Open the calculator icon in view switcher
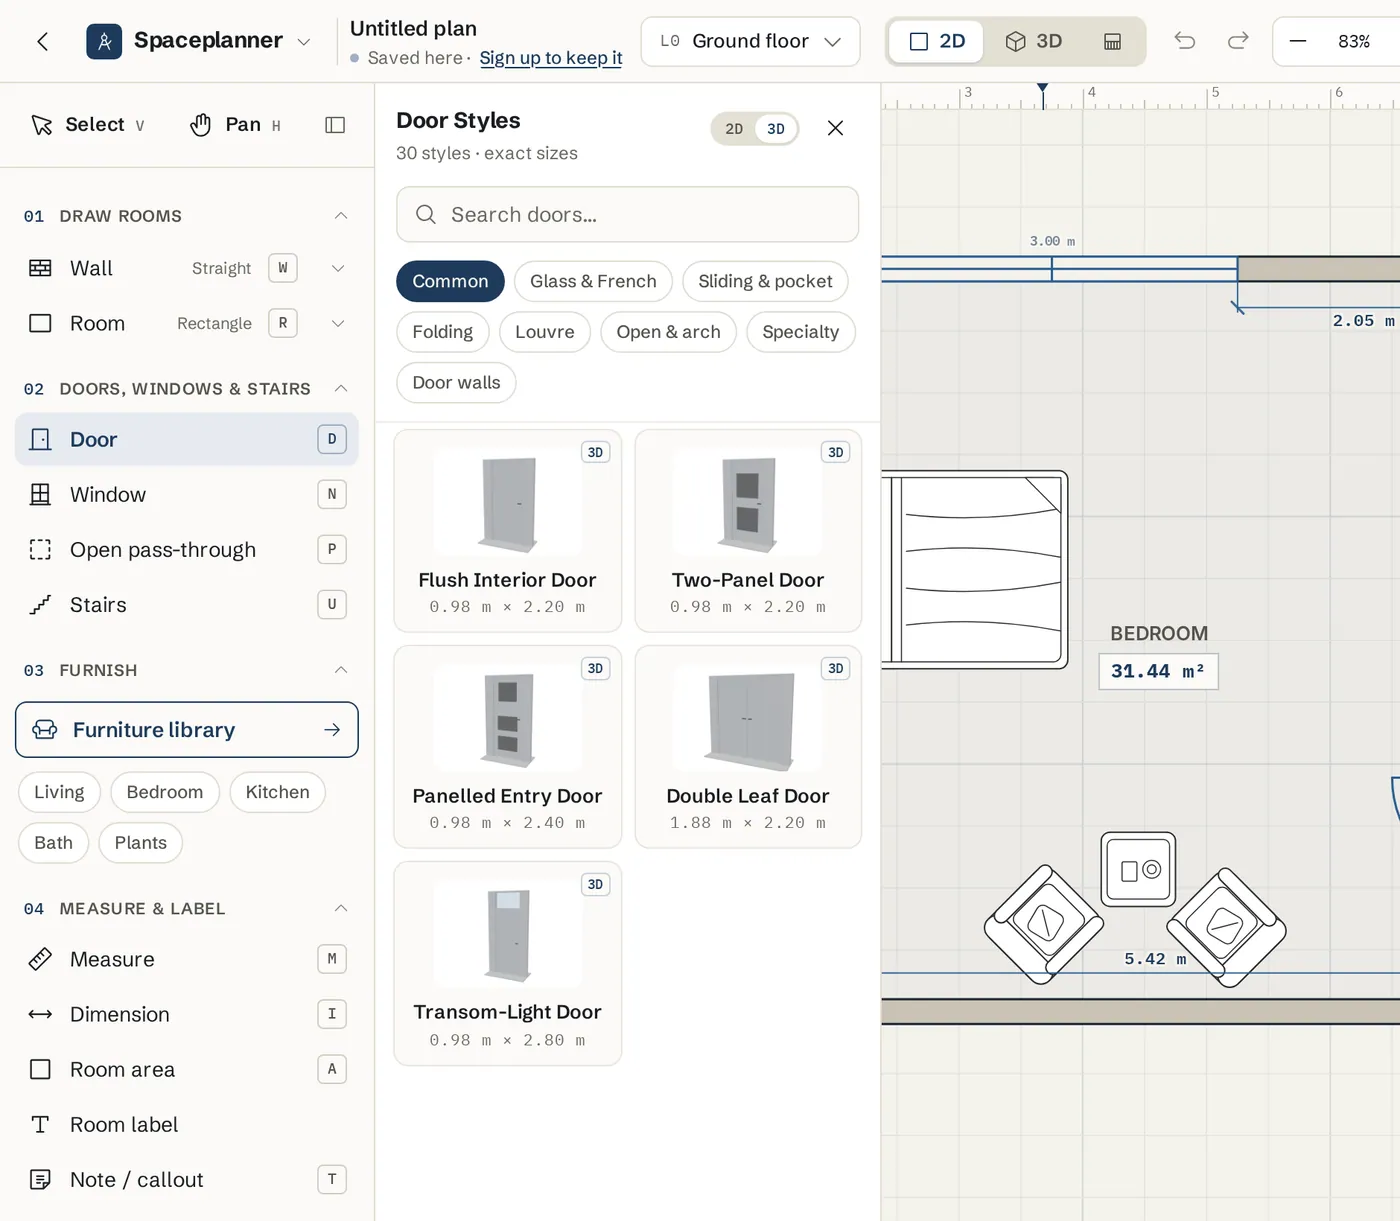This screenshot has width=1400, height=1221. [1112, 41]
